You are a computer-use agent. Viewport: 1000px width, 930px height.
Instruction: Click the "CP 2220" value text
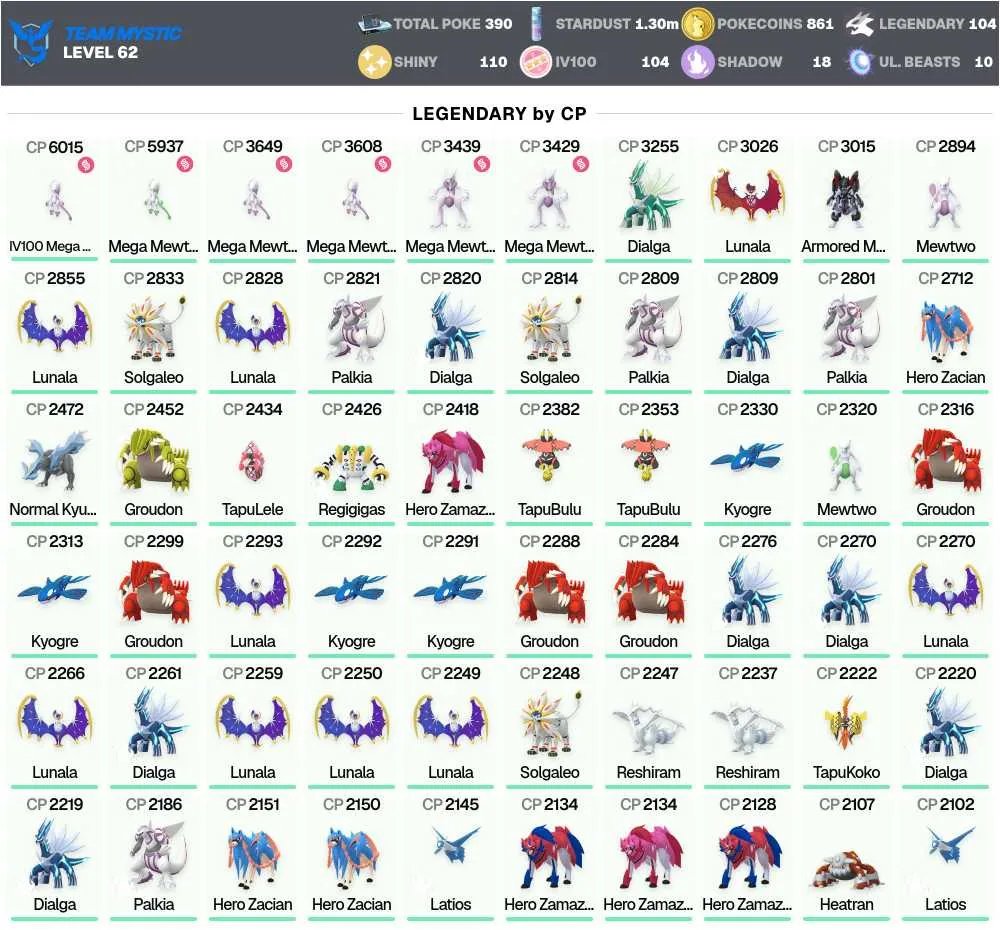(945, 673)
